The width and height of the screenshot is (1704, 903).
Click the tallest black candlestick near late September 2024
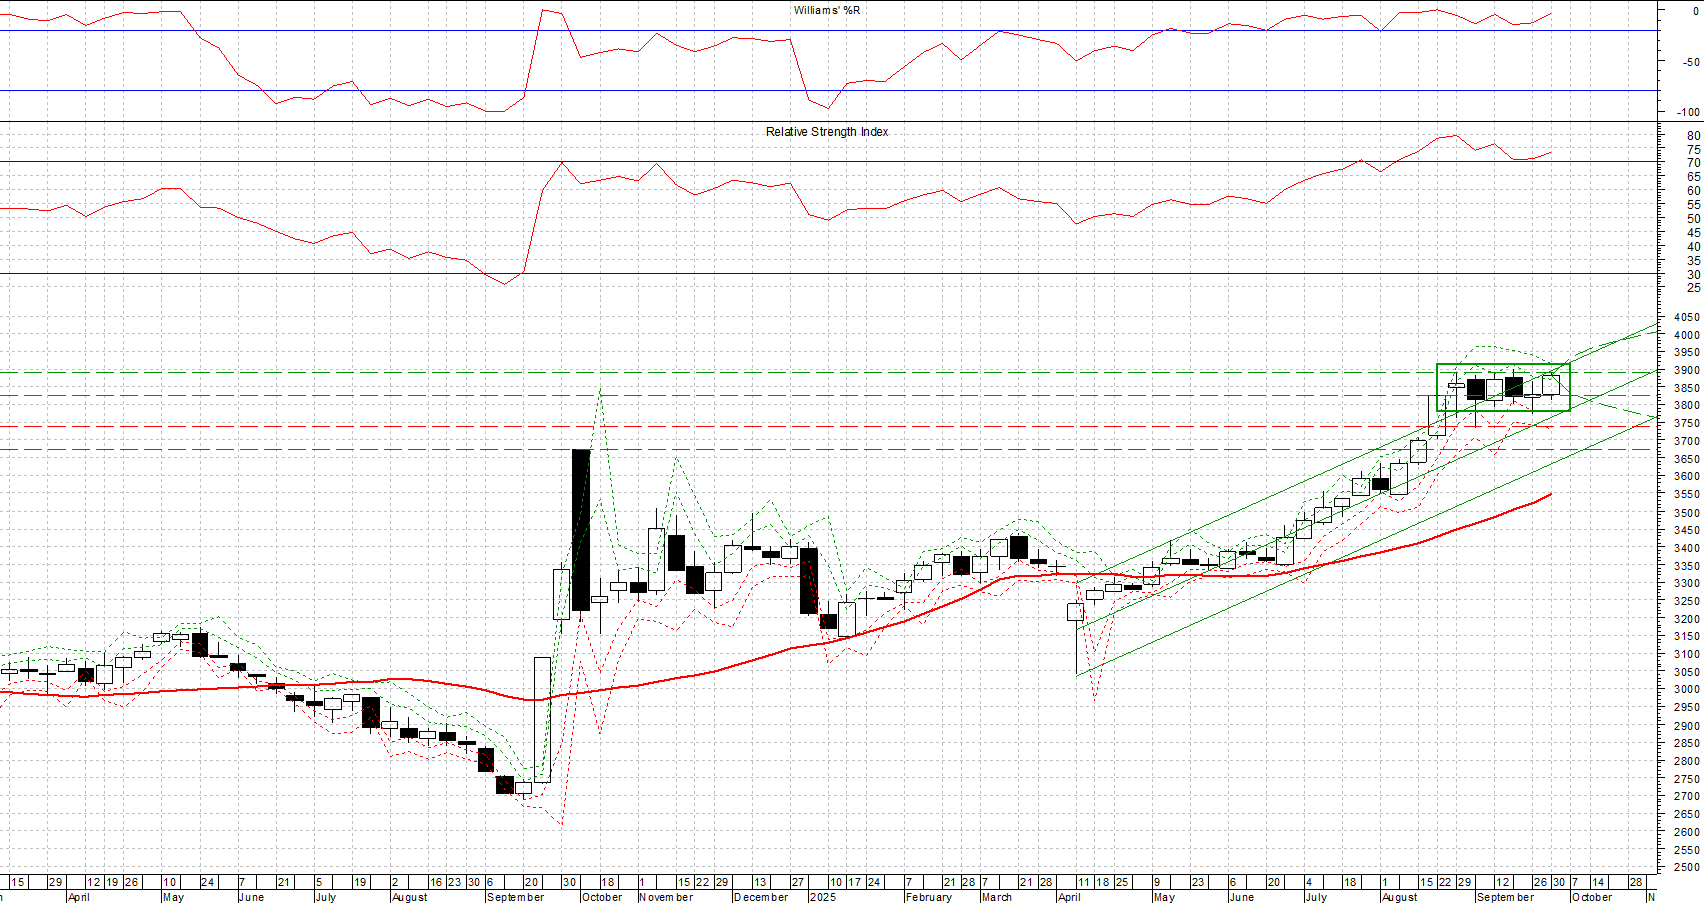[x=580, y=530]
